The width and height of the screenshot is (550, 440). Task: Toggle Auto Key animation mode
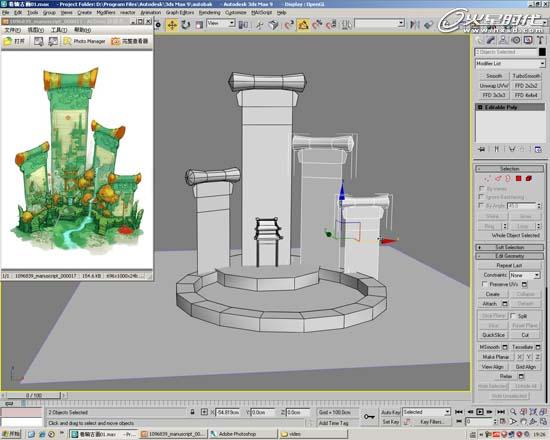[x=391, y=412]
